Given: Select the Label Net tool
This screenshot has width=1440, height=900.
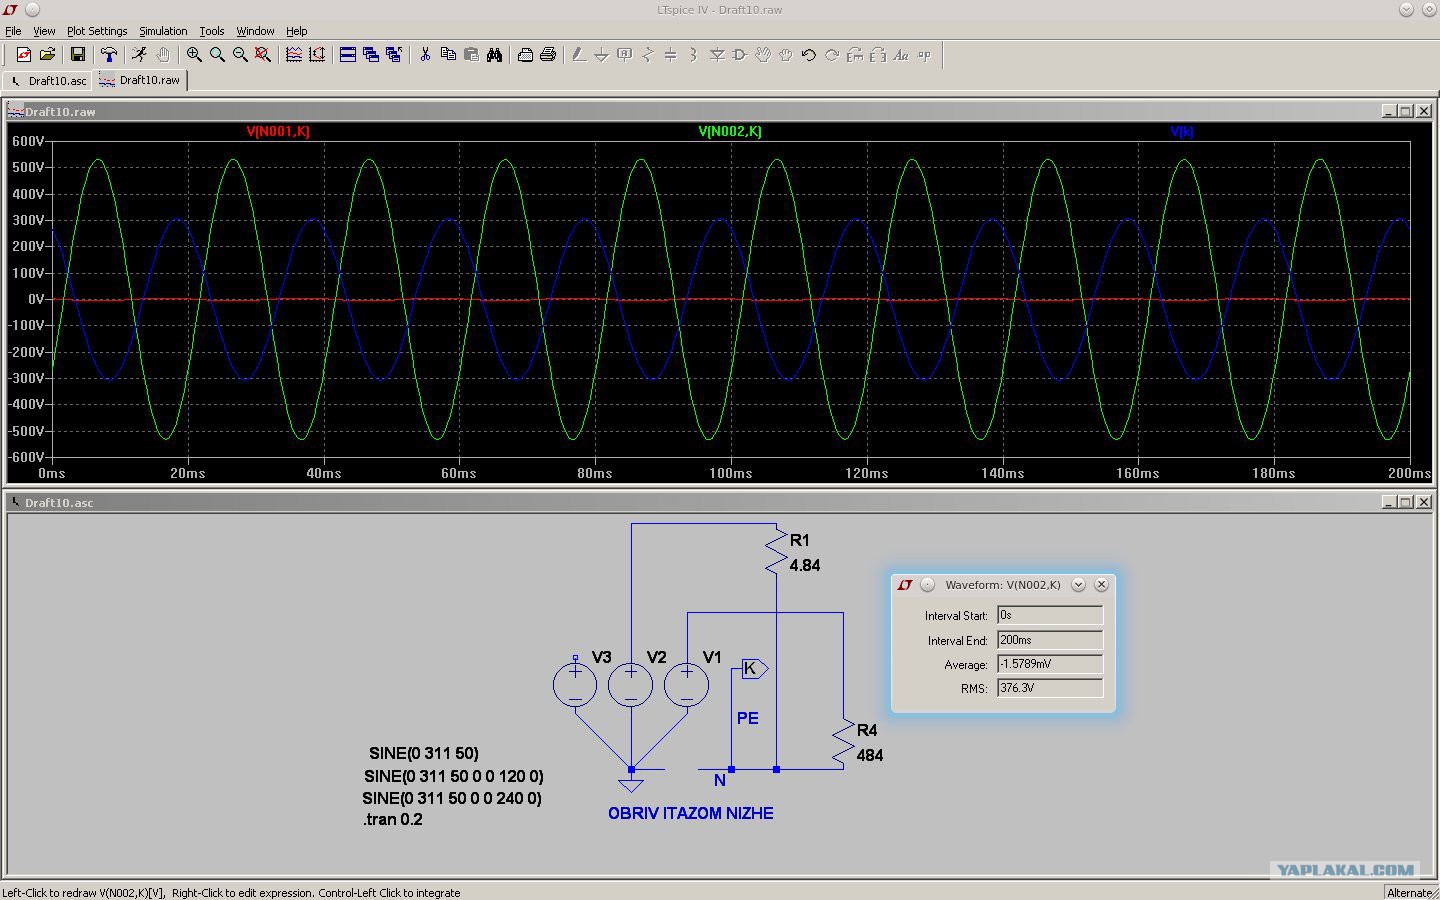Looking at the screenshot, I should pos(625,55).
